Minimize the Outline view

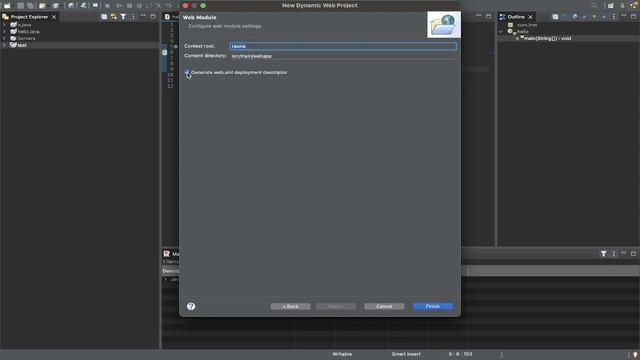pyautogui.click(x=623, y=16)
